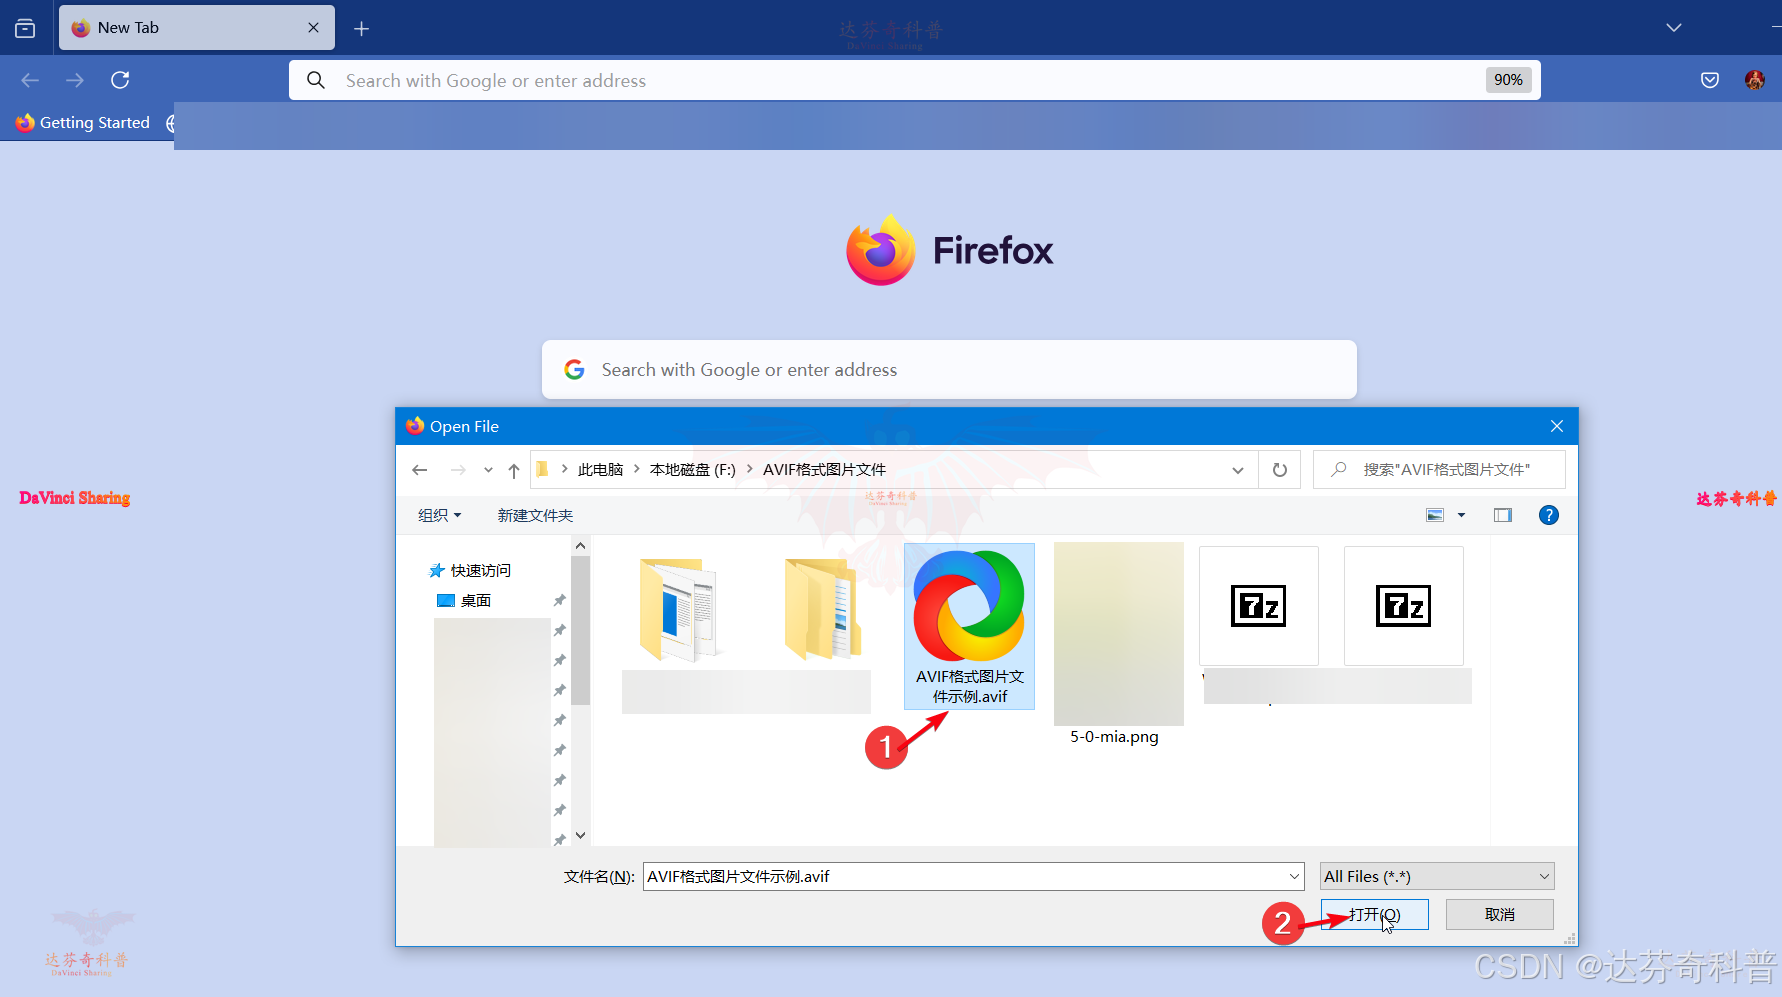This screenshot has height=997, width=1782.
Task: Click the 取消 cancel button
Action: (1499, 915)
